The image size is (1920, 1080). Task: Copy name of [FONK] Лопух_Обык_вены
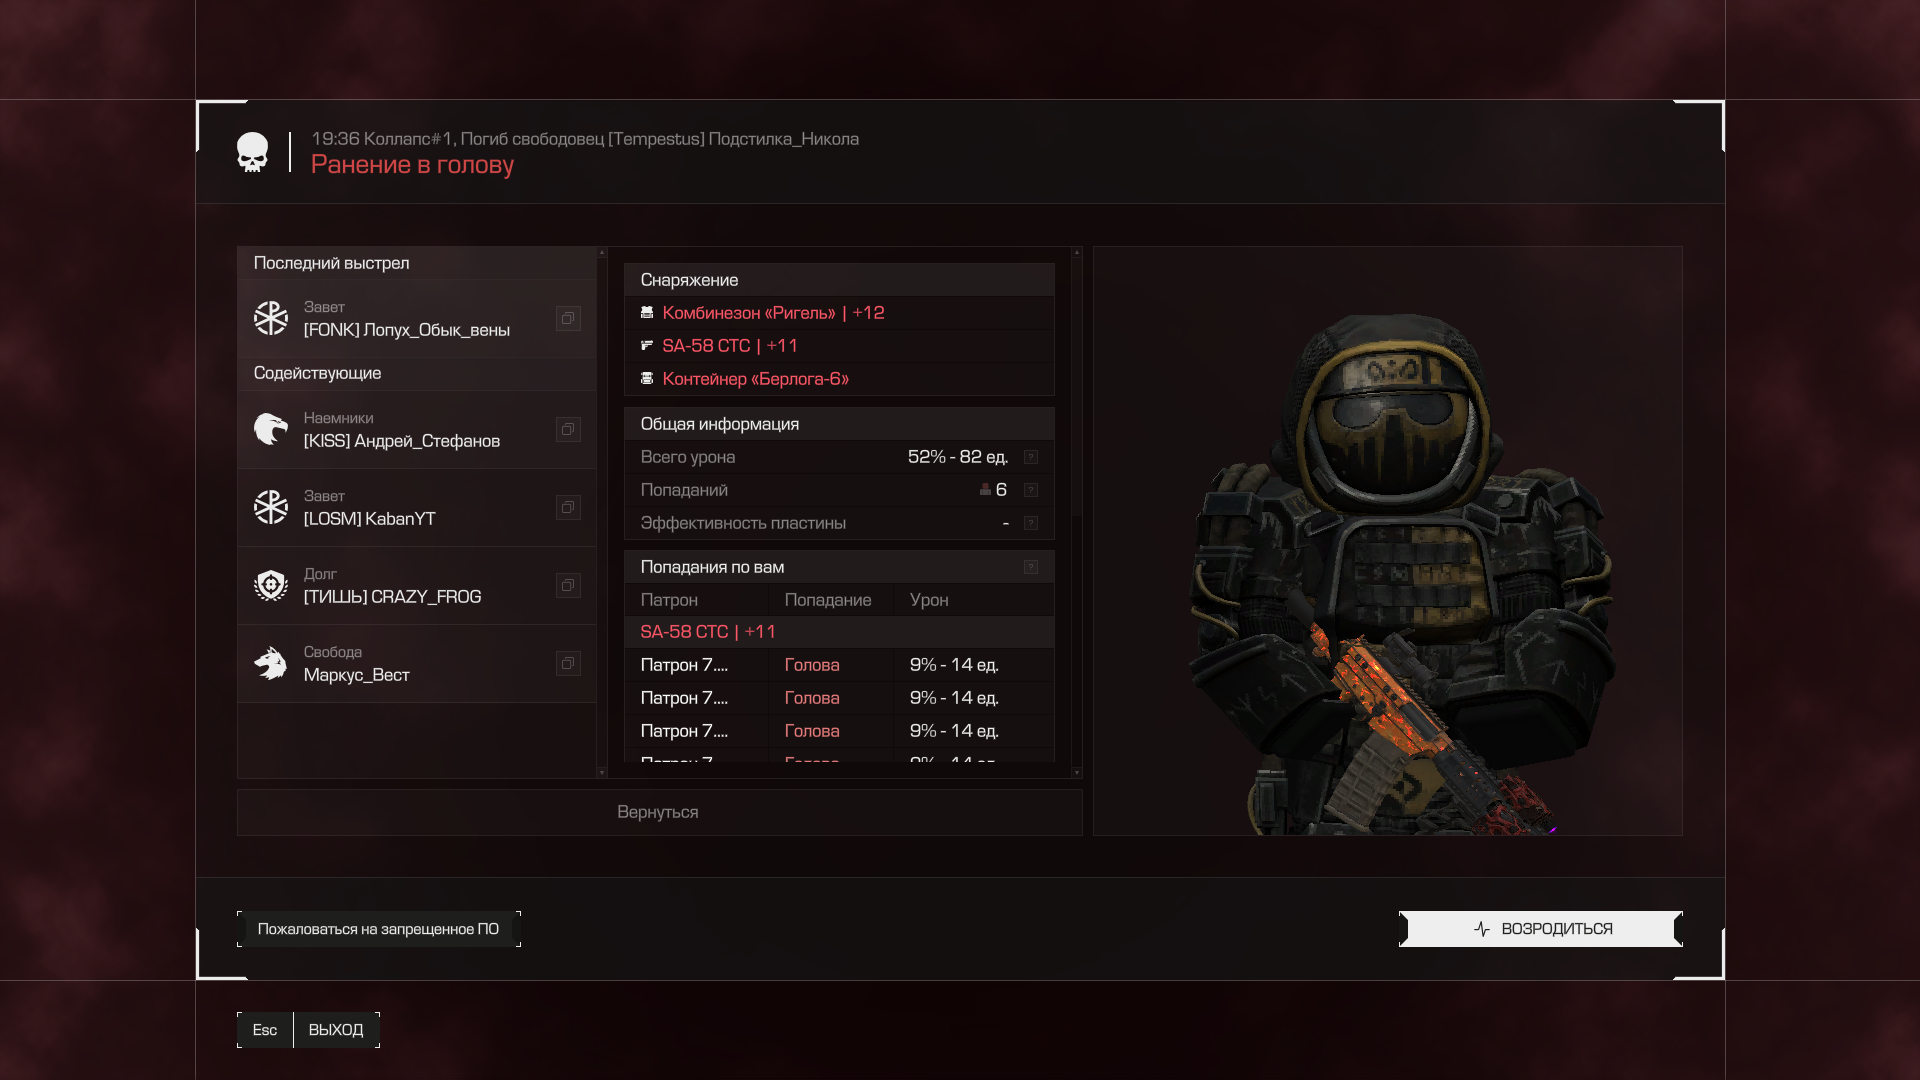pyautogui.click(x=568, y=318)
